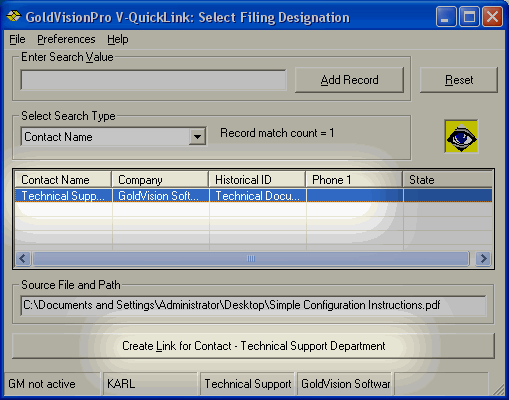Maximize the V-QuickLink window
The image size is (509, 400).
pyautogui.click(x=469, y=16)
